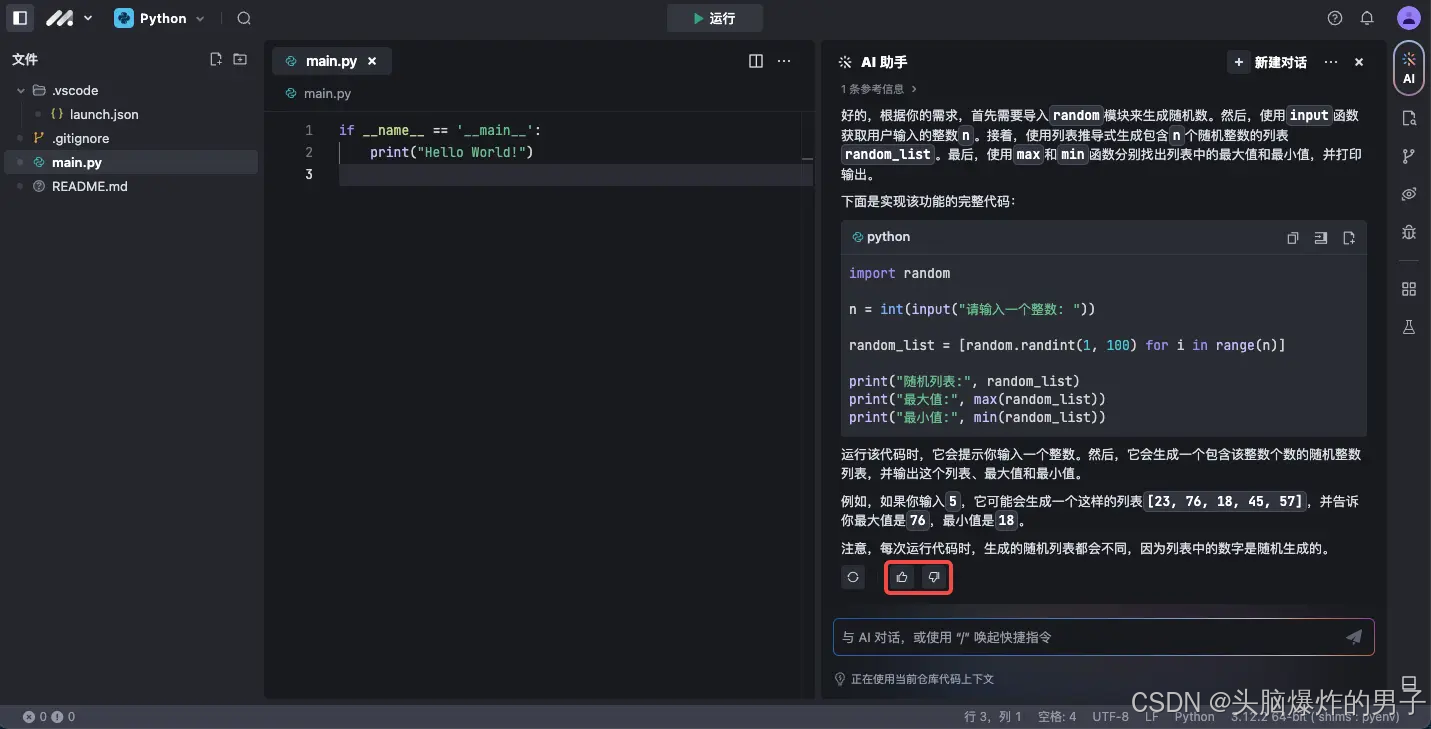This screenshot has height=729, width=1431.
Task: Open the source control branch icon
Action: [x=1409, y=155]
